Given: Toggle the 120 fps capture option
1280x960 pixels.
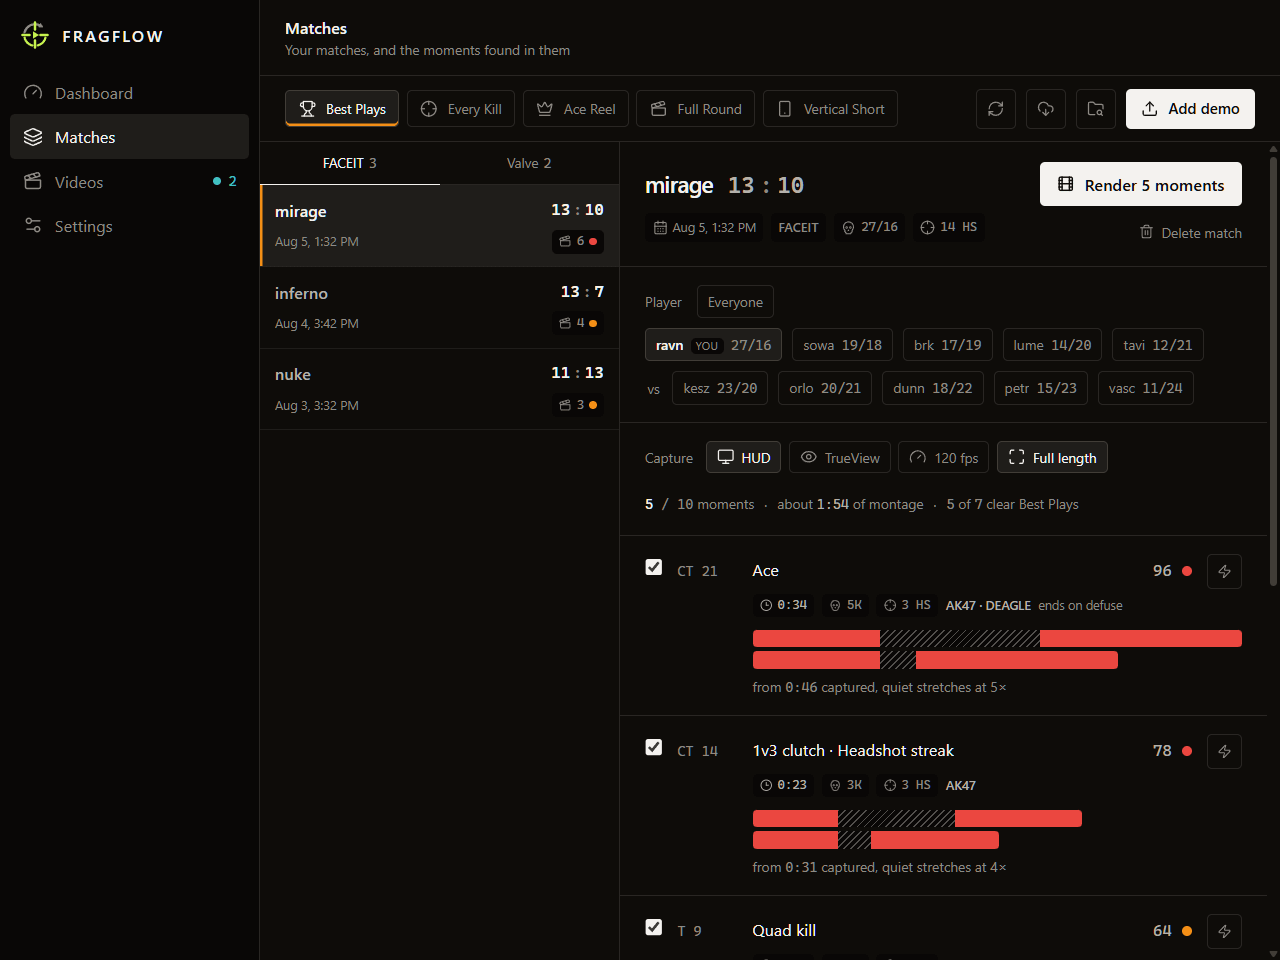Looking at the screenshot, I should (944, 458).
